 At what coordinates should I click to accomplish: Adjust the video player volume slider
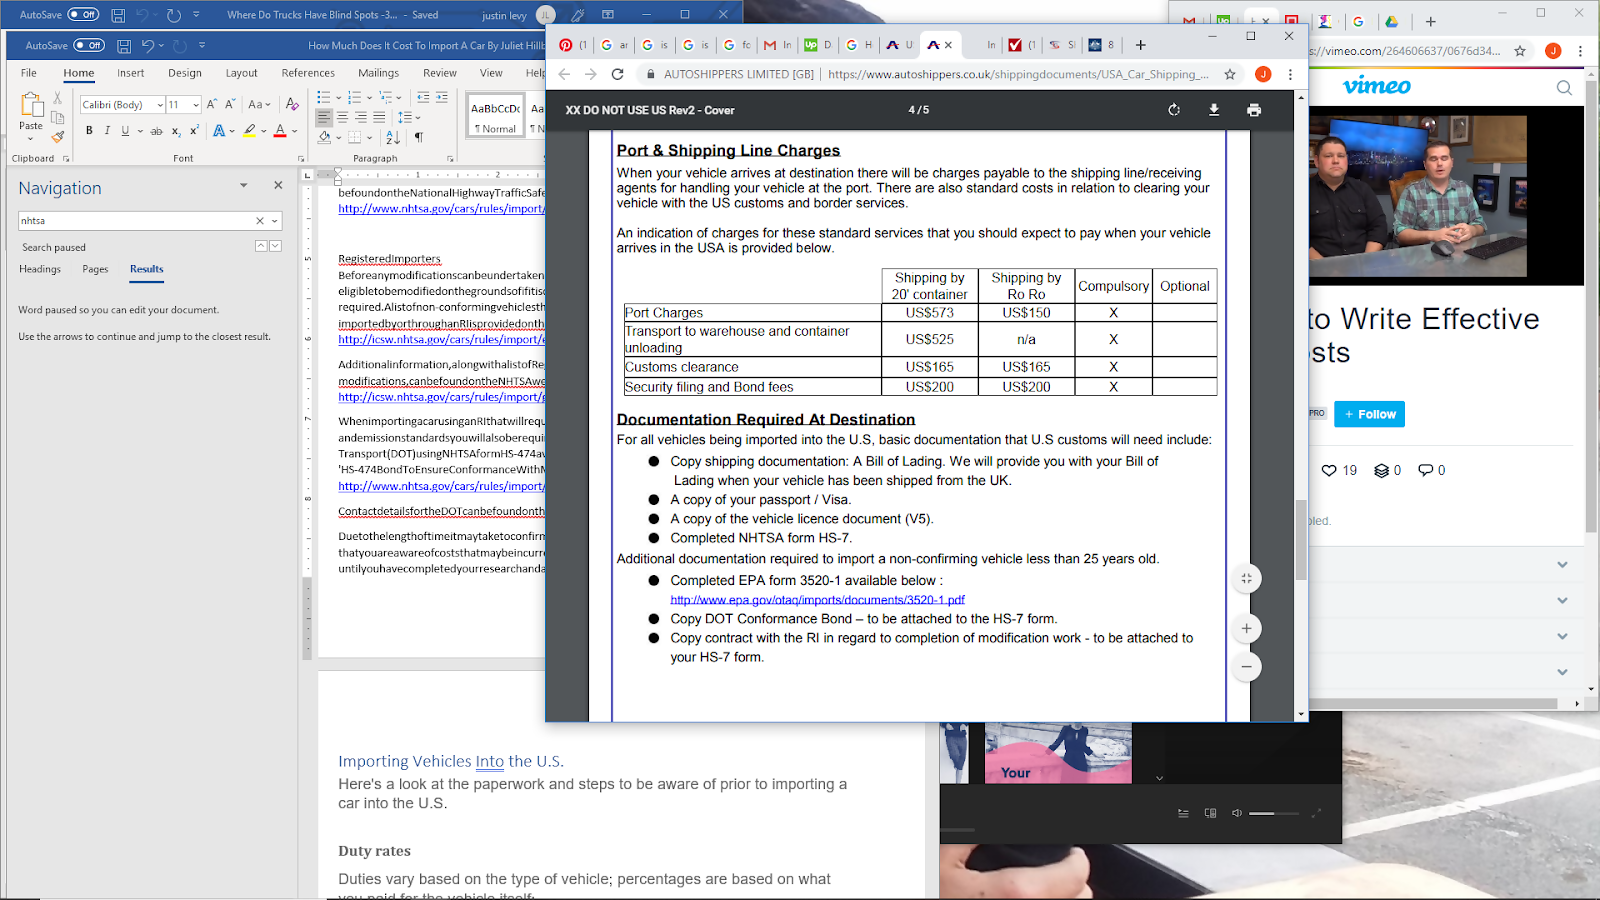click(x=1272, y=813)
